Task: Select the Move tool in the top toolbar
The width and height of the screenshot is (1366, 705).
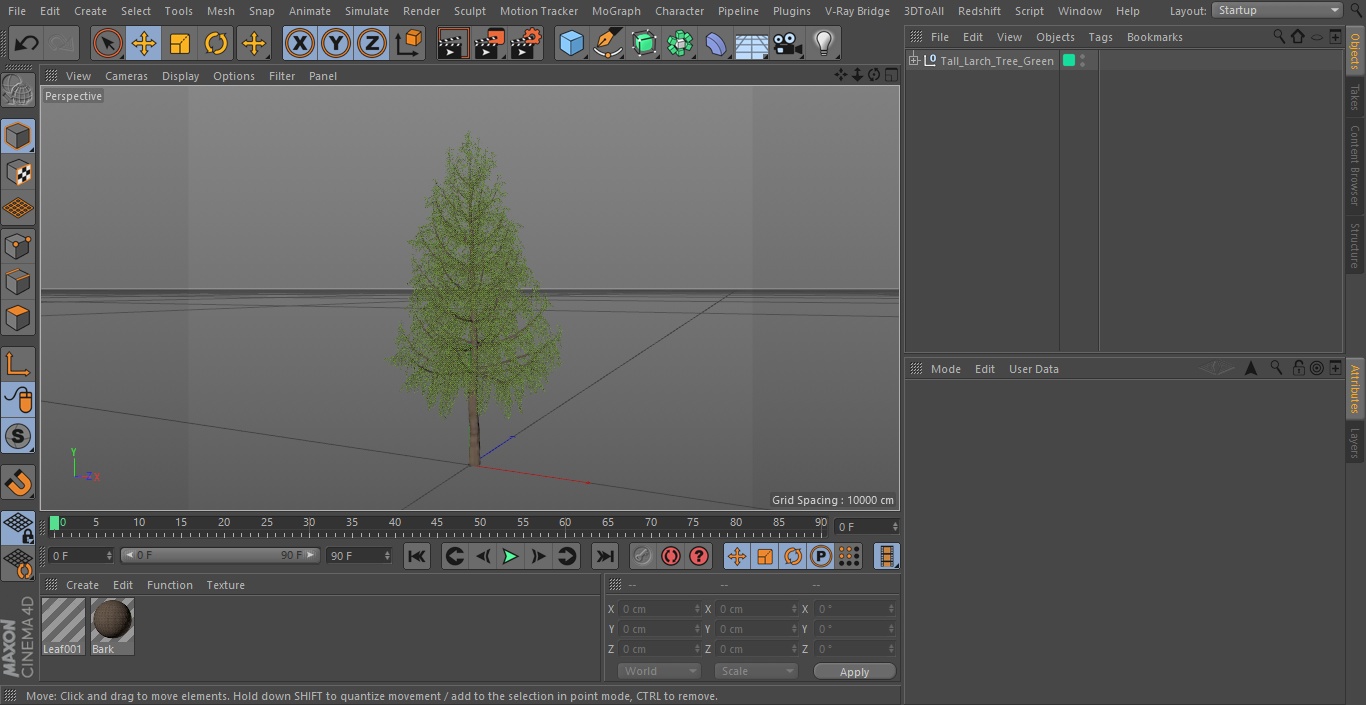Action: (144, 43)
